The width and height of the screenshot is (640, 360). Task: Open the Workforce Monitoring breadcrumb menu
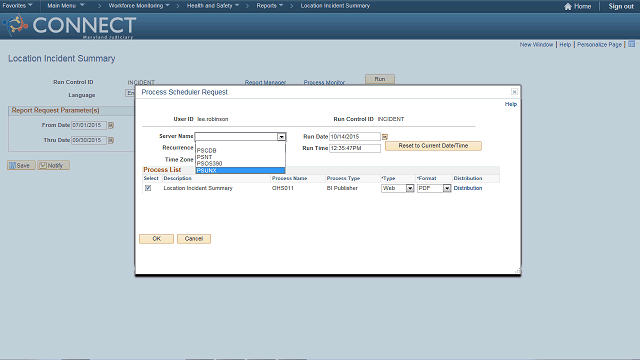(139, 6)
